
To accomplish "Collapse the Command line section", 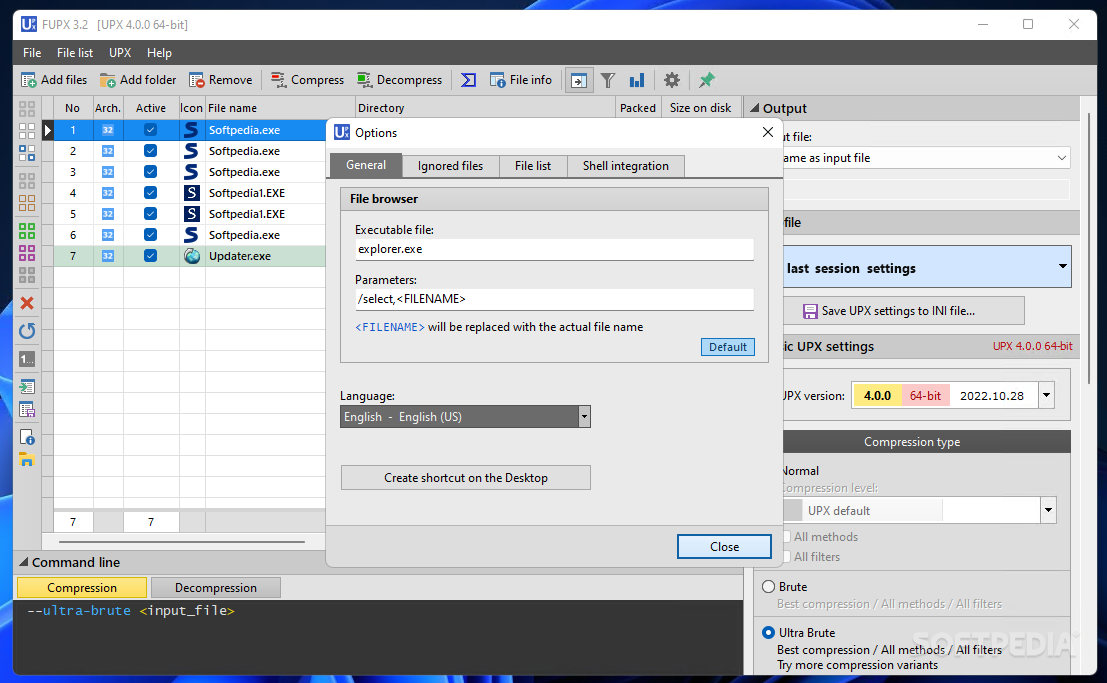I will click(23, 562).
